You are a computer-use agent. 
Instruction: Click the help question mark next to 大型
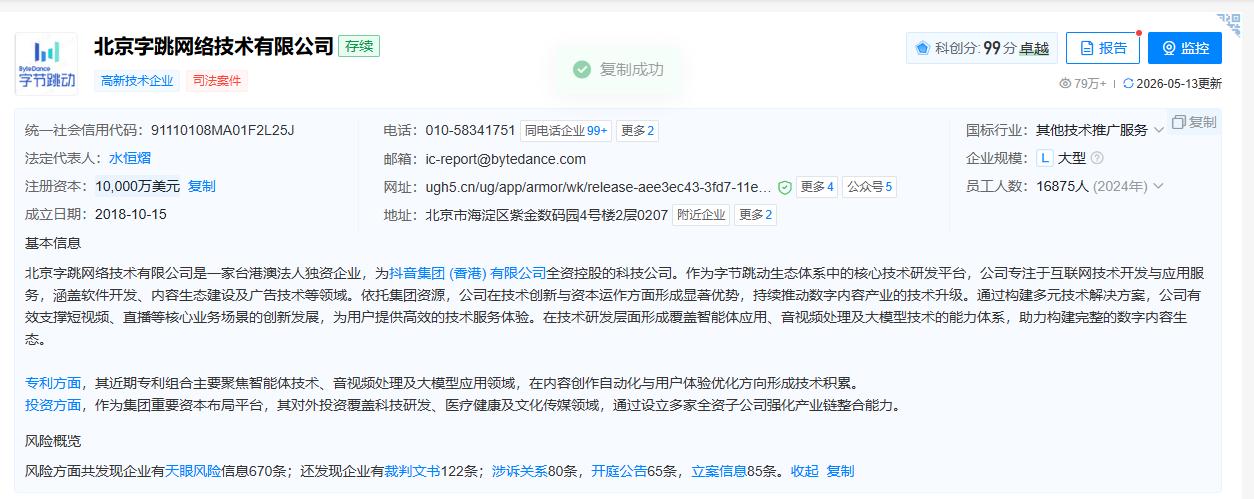(x=1097, y=158)
